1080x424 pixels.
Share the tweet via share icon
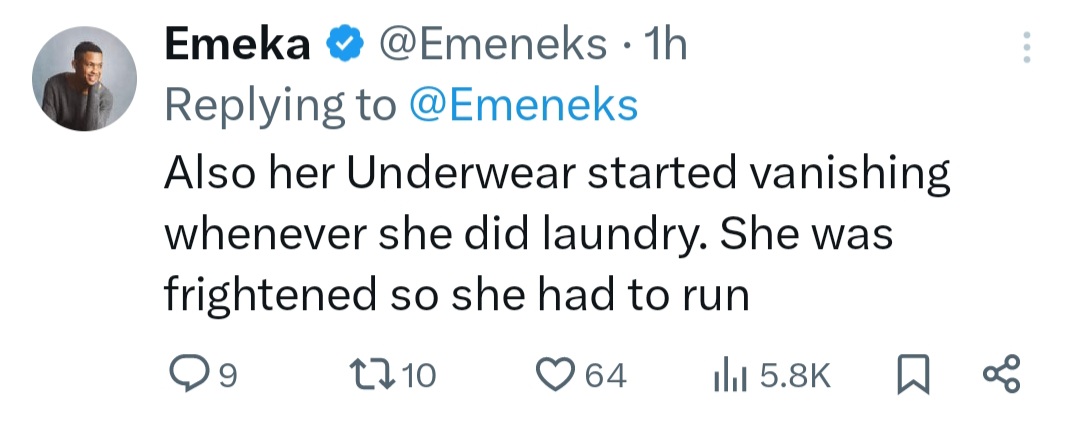1001,376
